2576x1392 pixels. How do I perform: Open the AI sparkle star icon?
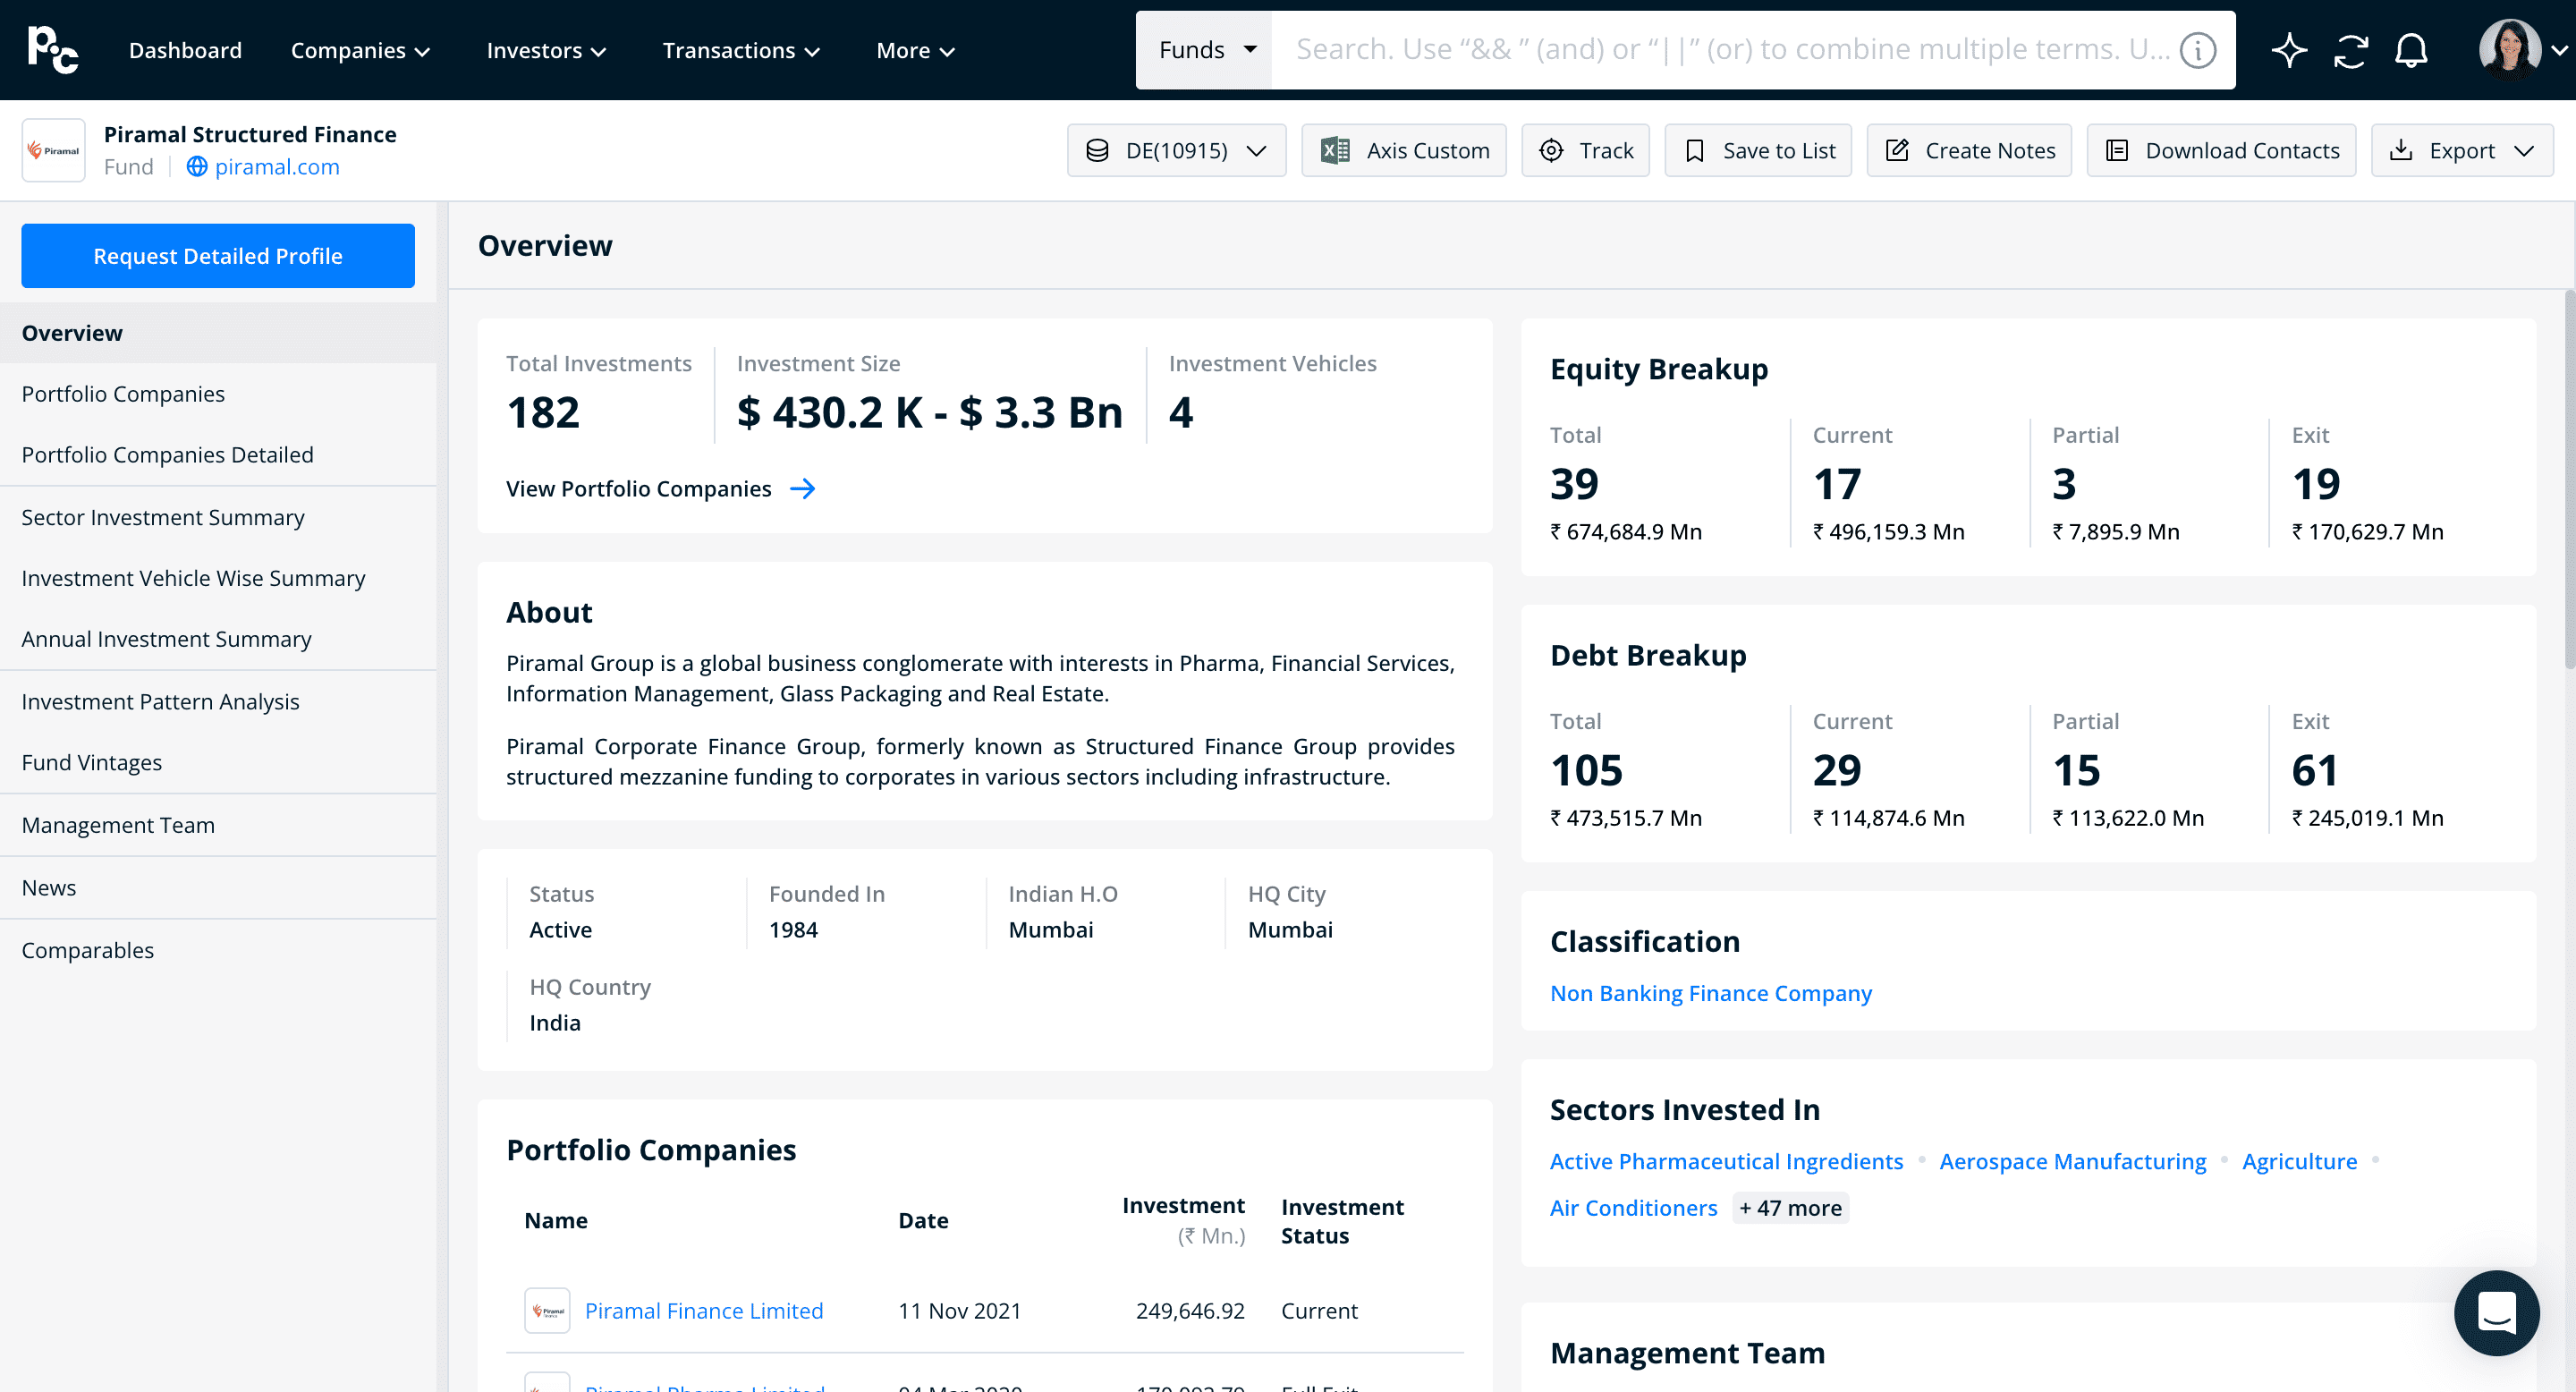click(x=2289, y=50)
